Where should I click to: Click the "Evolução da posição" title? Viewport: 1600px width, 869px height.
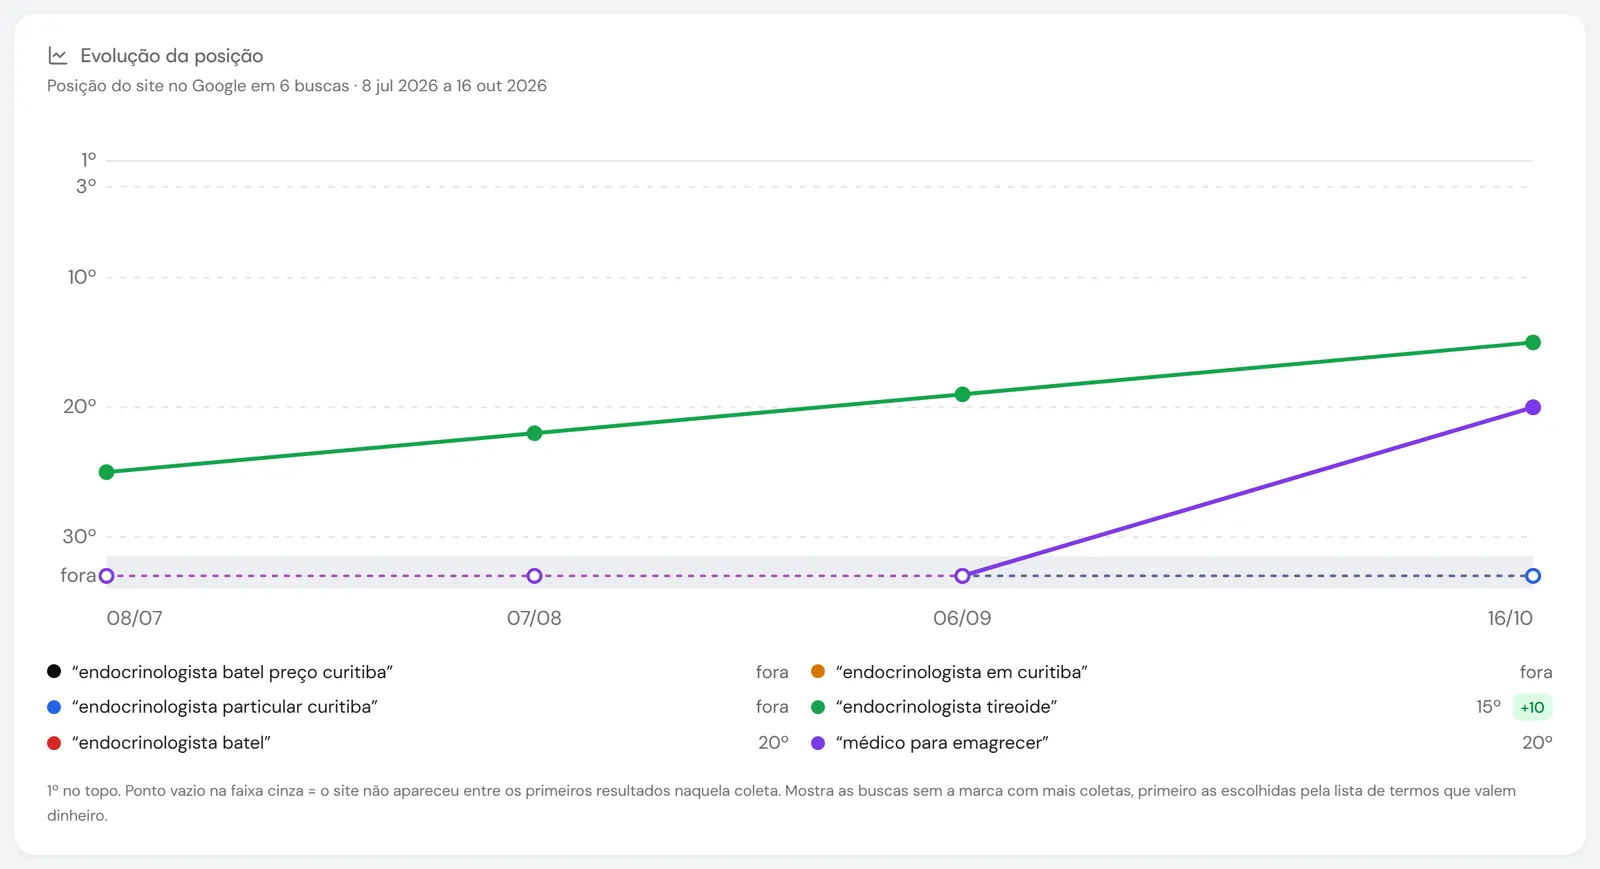(172, 56)
